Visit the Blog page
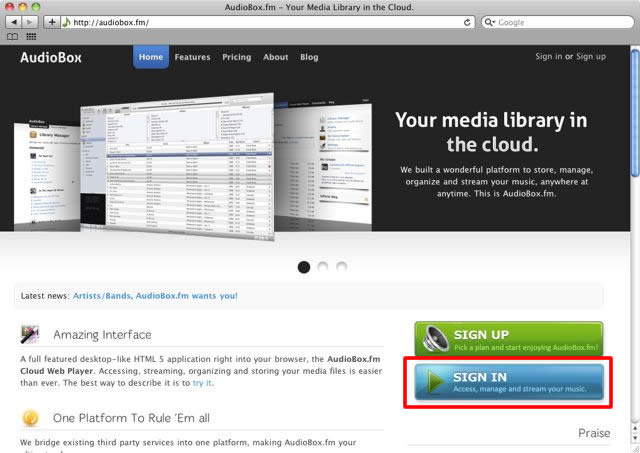Image resolution: width=640 pixels, height=453 pixels. pyautogui.click(x=309, y=57)
